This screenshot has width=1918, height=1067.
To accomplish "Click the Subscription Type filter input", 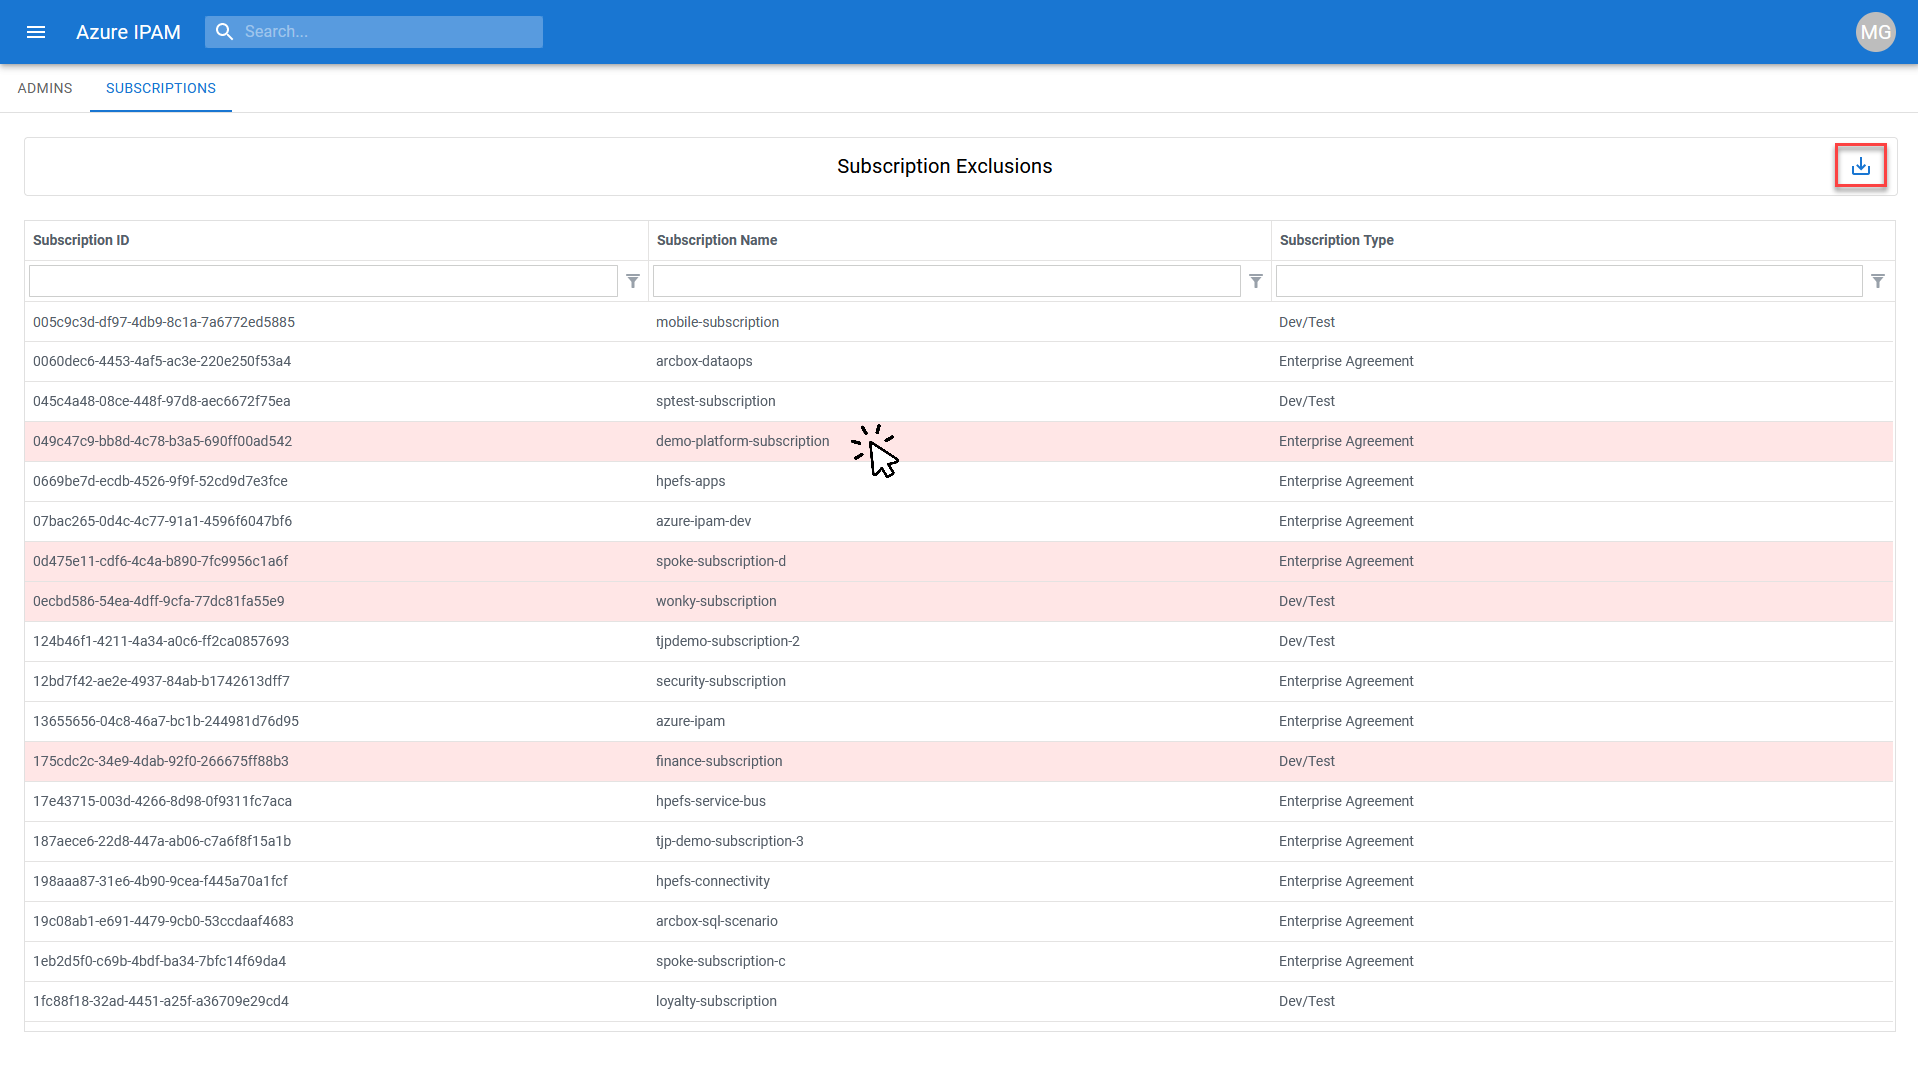I will pyautogui.click(x=1569, y=281).
